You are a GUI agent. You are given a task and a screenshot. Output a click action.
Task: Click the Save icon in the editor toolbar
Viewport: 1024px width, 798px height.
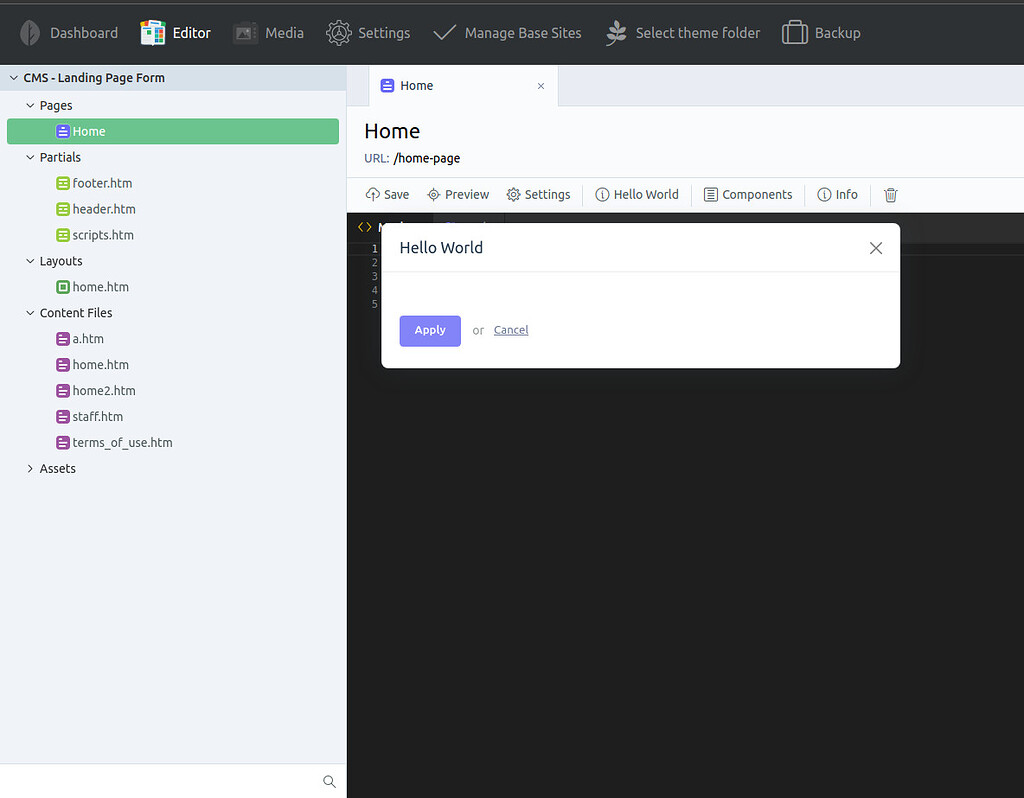[370, 194]
